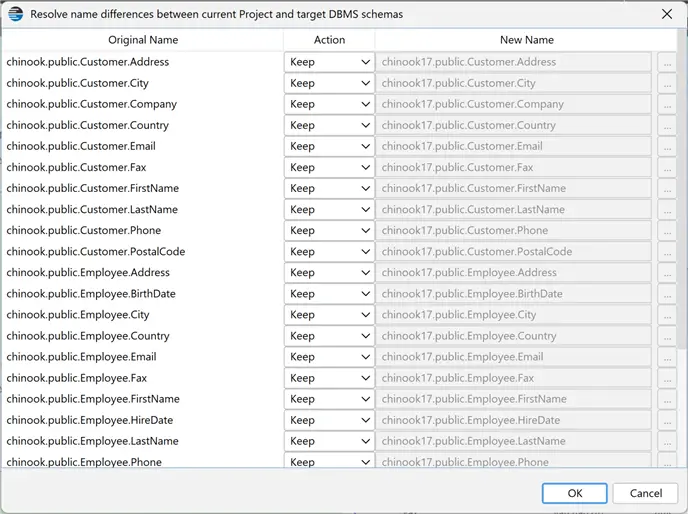Open Action dropdown for Employee.Address row

click(x=329, y=273)
